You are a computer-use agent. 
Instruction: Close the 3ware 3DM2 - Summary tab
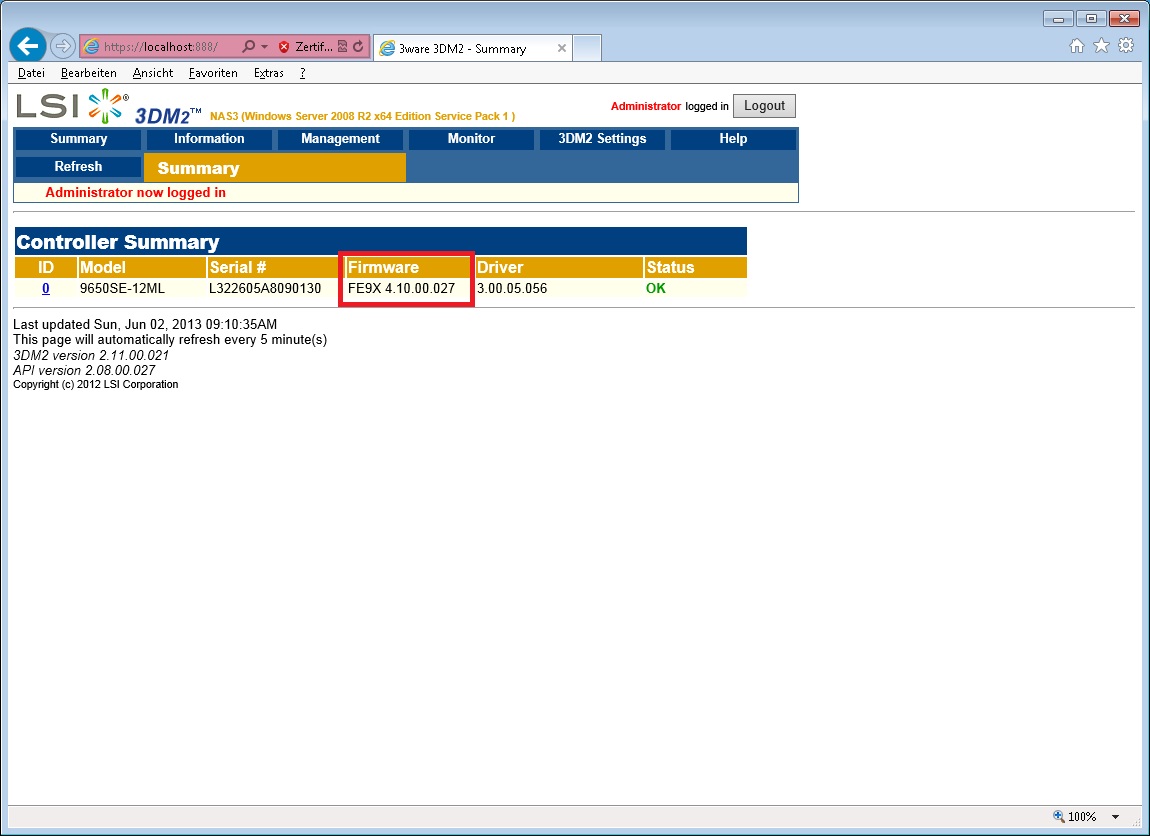[x=562, y=48]
